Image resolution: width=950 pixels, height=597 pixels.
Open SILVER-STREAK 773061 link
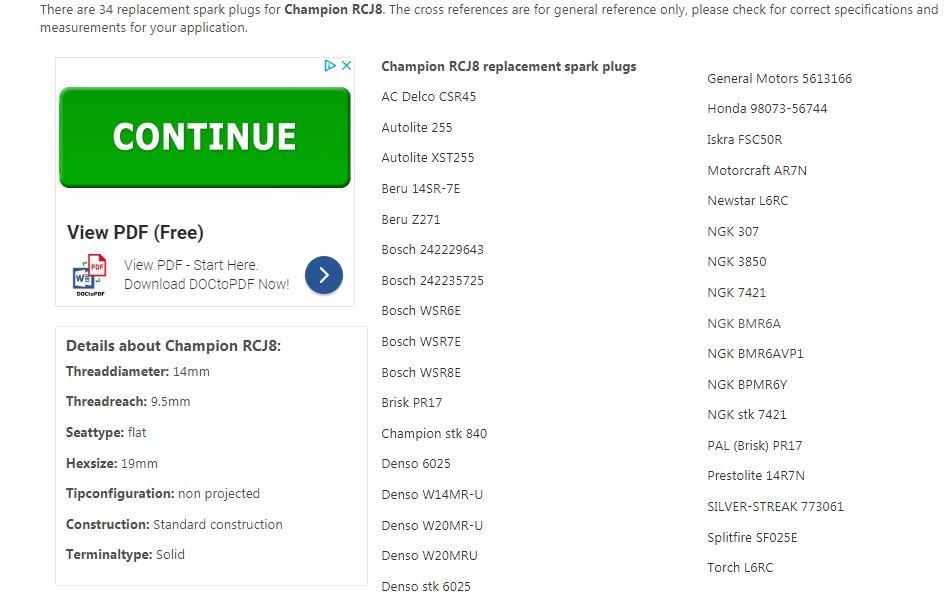775,507
